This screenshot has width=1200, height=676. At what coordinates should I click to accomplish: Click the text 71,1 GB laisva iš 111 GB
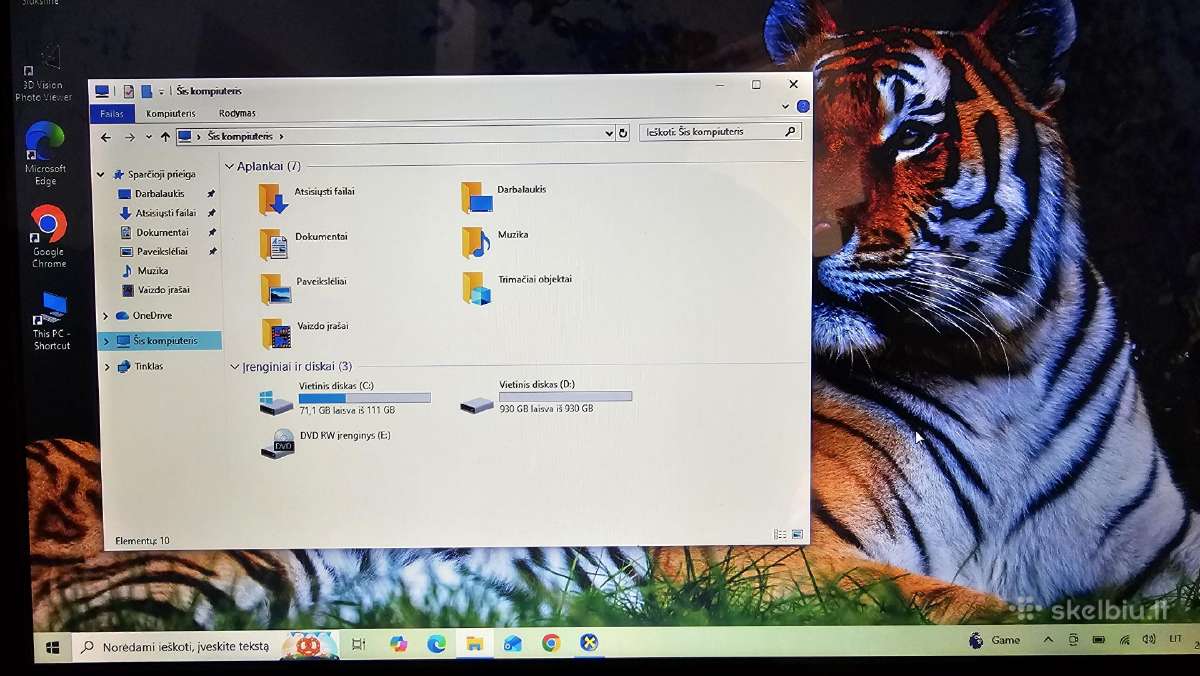coord(347,410)
